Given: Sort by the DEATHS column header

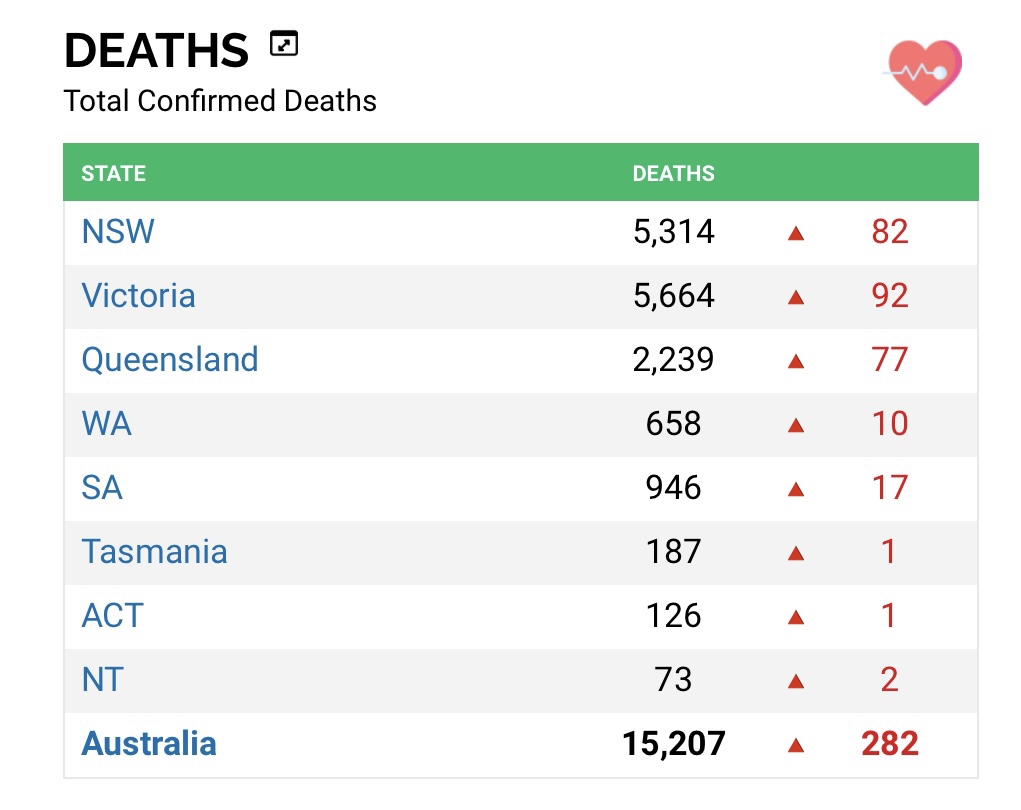Looking at the screenshot, I should (673, 173).
